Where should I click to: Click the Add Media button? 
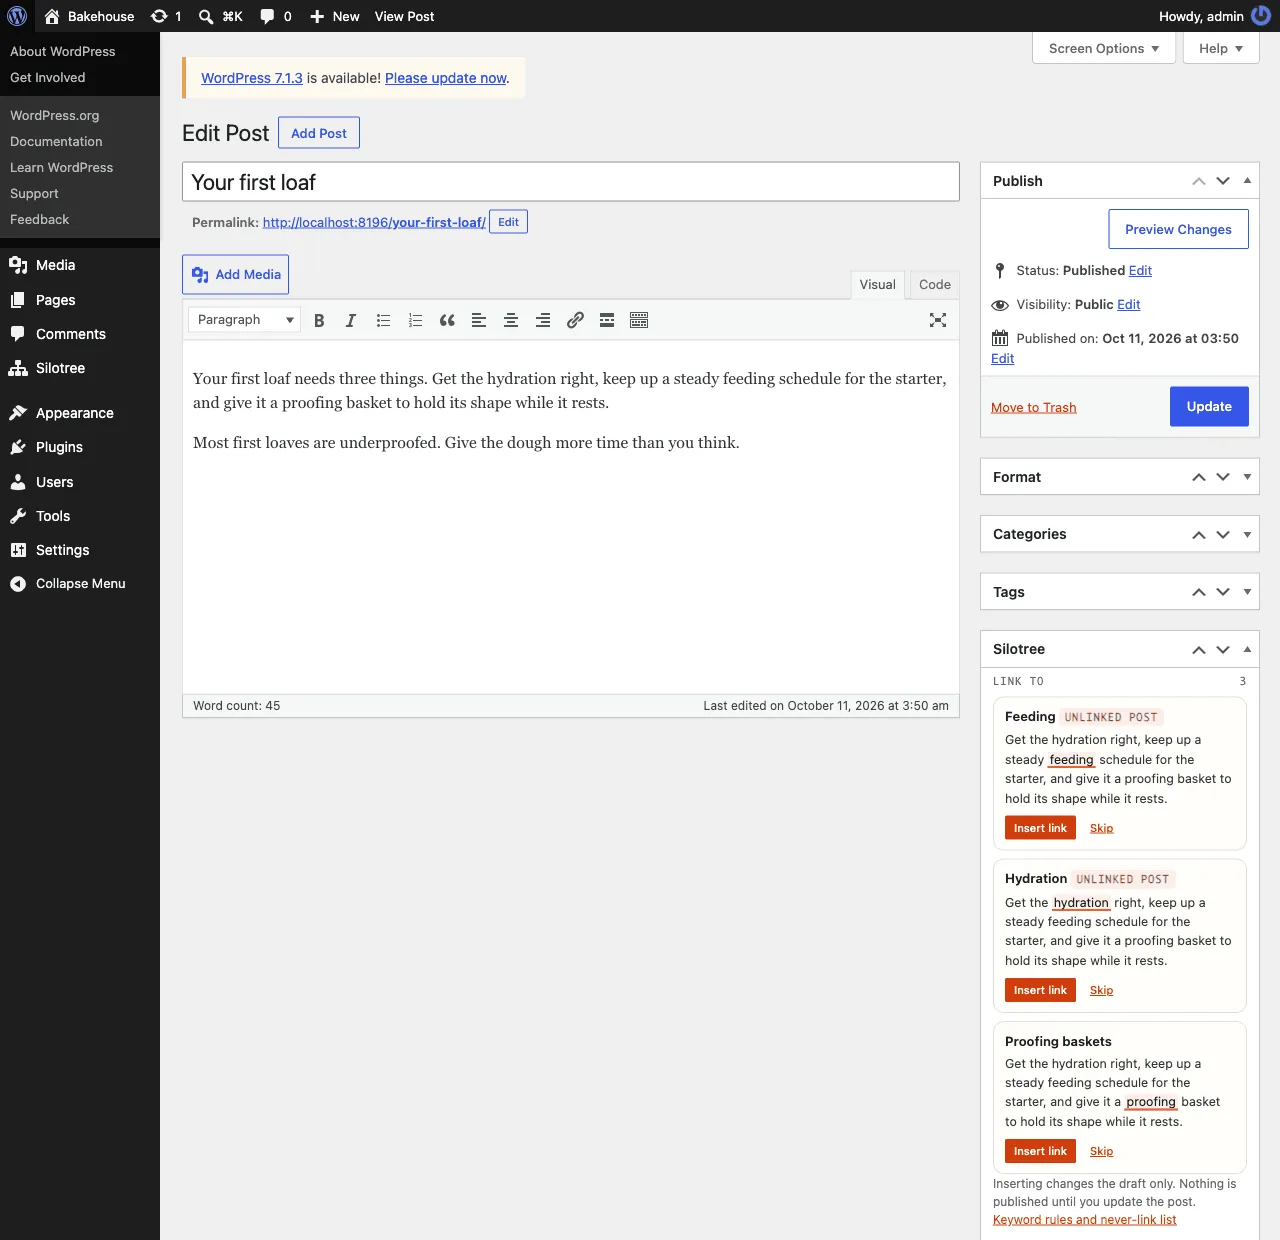pyautogui.click(x=236, y=275)
